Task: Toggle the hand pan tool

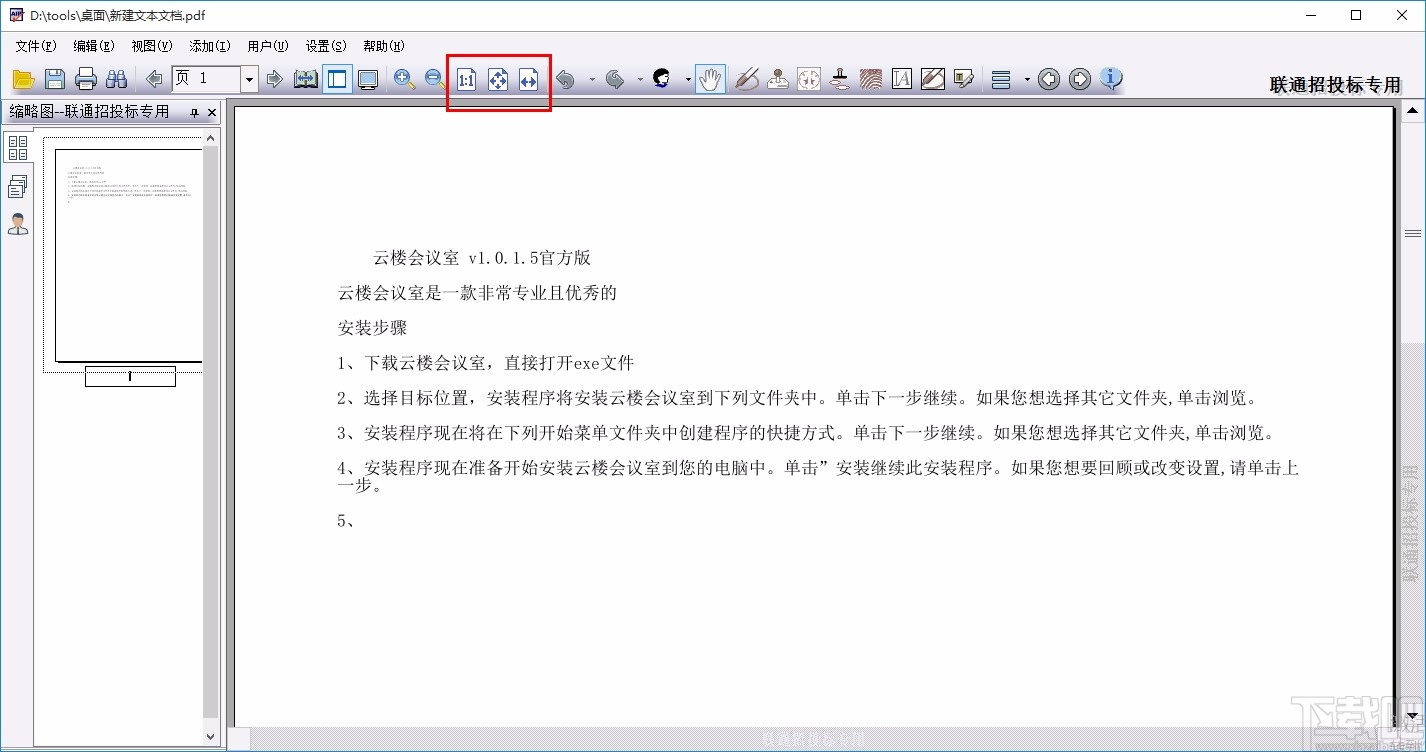Action: [x=710, y=79]
